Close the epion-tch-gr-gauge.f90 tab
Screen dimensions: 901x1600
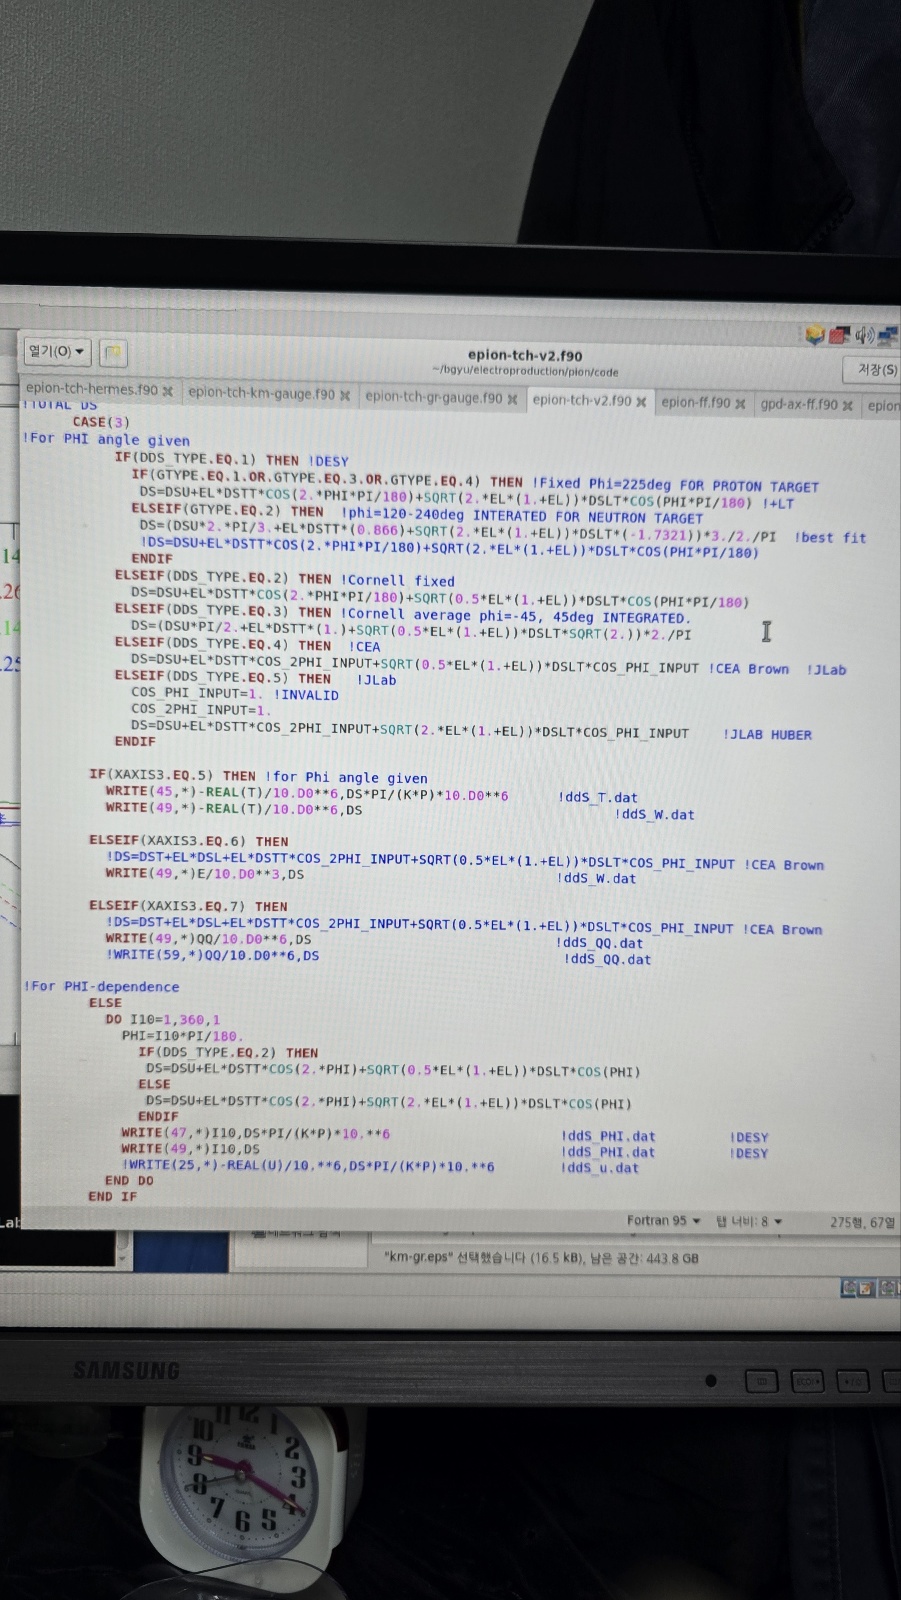click(x=512, y=399)
